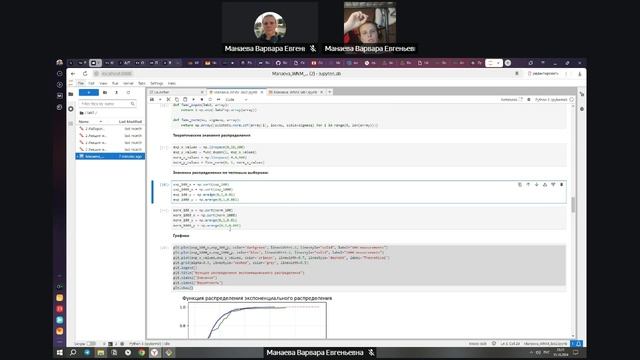640x360 pixels.
Task: Move the active cell down
Action: [x=536, y=185]
